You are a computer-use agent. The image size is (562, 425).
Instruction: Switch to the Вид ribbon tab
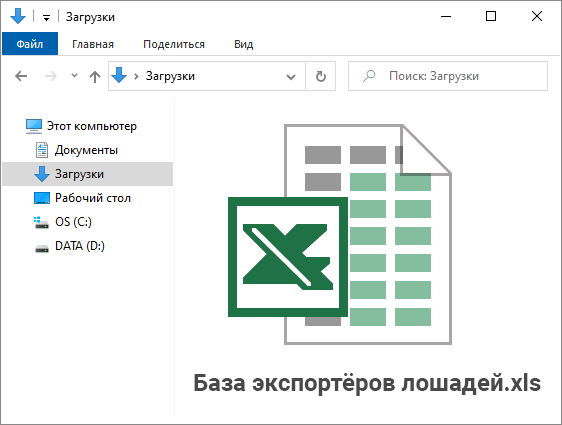pyautogui.click(x=243, y=44)
